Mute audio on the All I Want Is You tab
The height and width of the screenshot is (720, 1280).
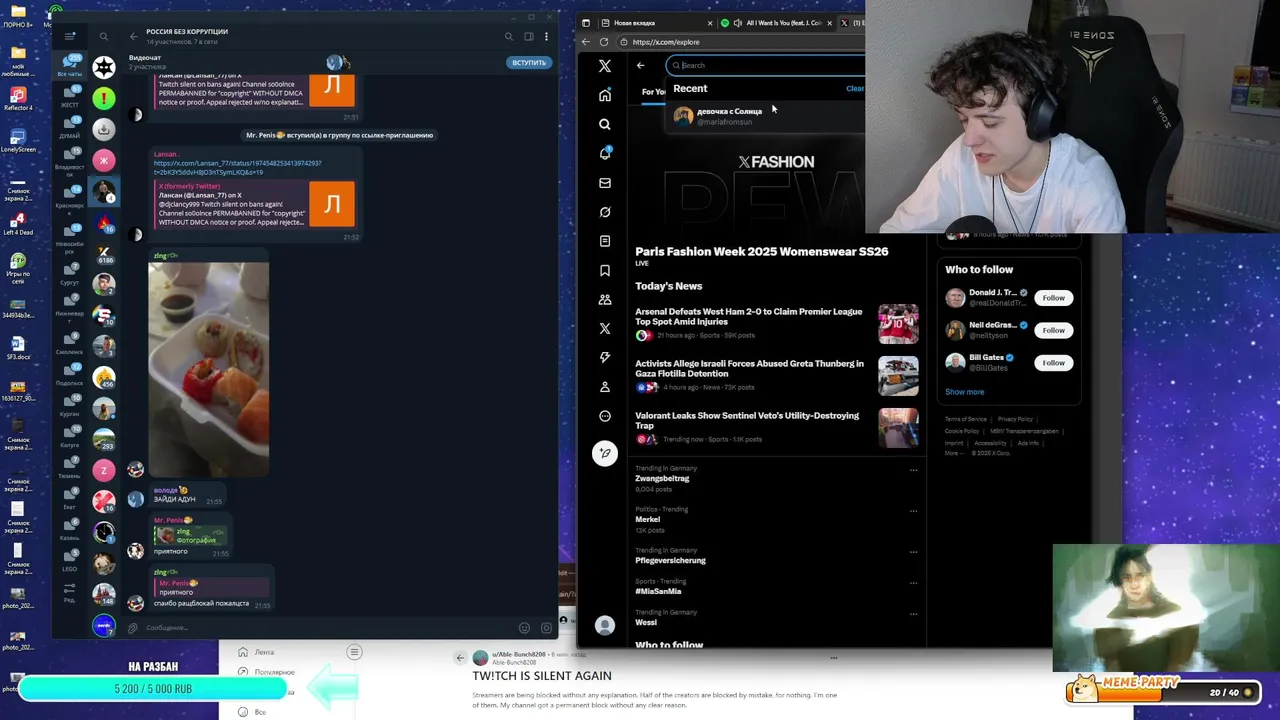(738, 22)
